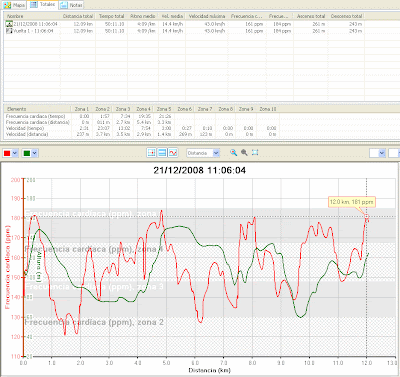The image size is (400, 377).
Task: Click the green color swatch
Action: pyautogui.click(x=27, y=153)
